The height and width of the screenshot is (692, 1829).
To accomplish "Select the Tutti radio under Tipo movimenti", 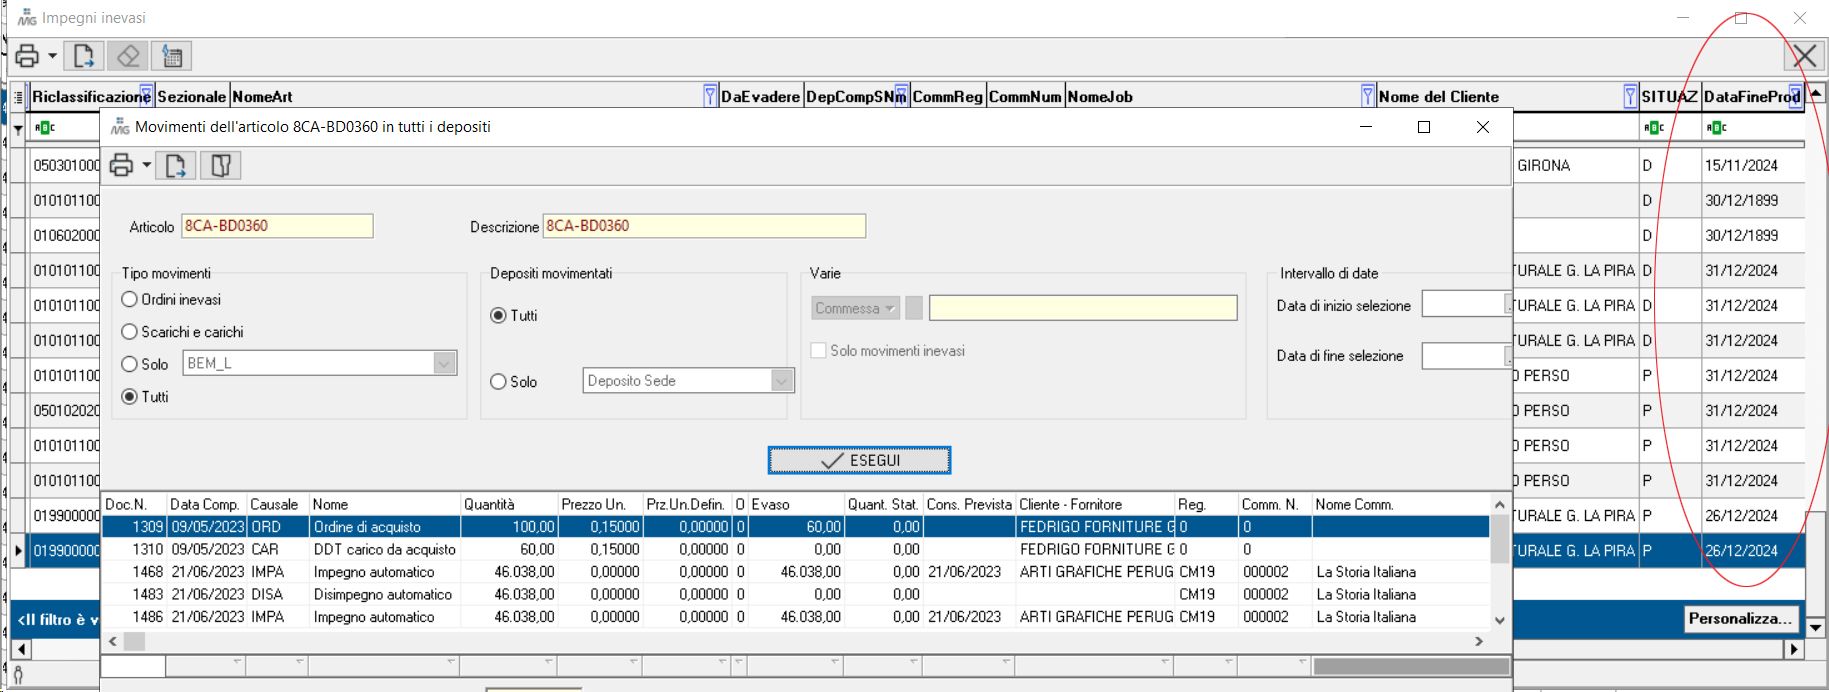I will pyautogui.click(x=129, y=396).
